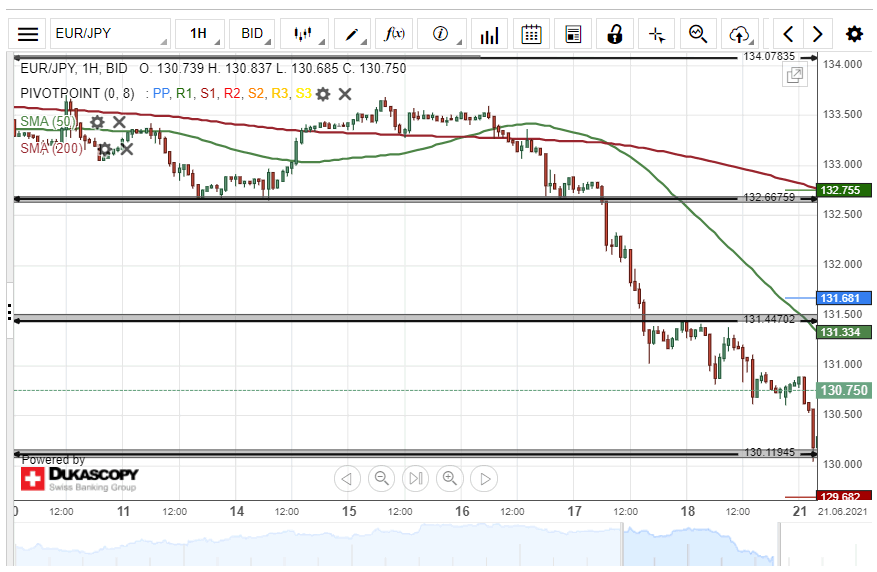Remove the SMA (200) indicator
Viewport: 877px width, 572px height.
[127, 149]
